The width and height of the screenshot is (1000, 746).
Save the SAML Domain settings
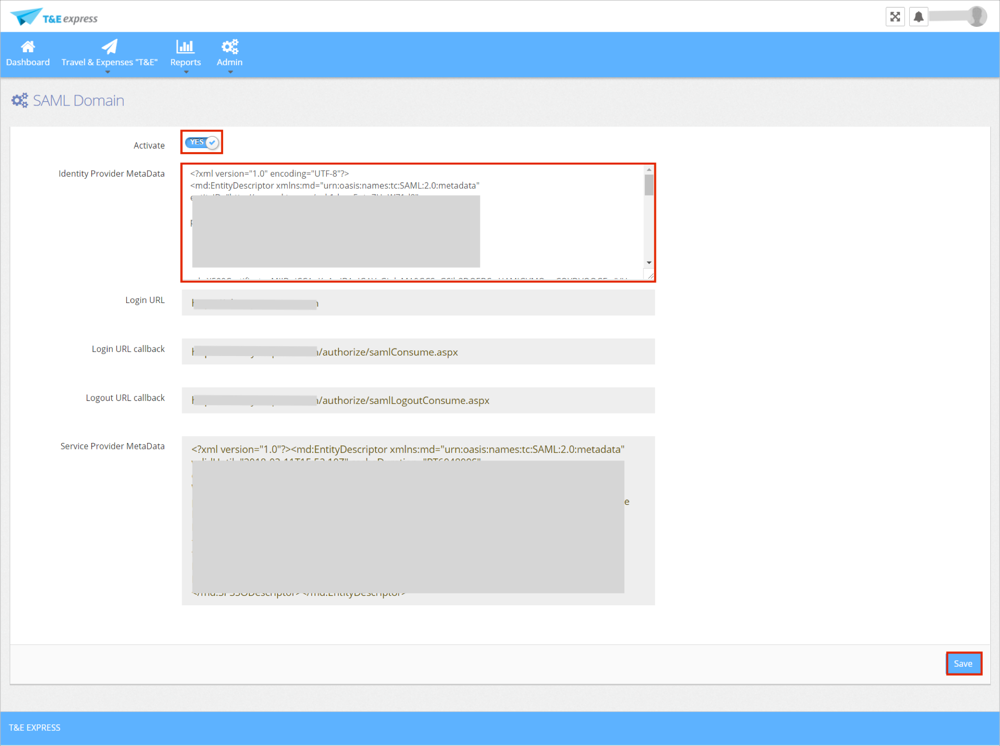tap(963, 663)
